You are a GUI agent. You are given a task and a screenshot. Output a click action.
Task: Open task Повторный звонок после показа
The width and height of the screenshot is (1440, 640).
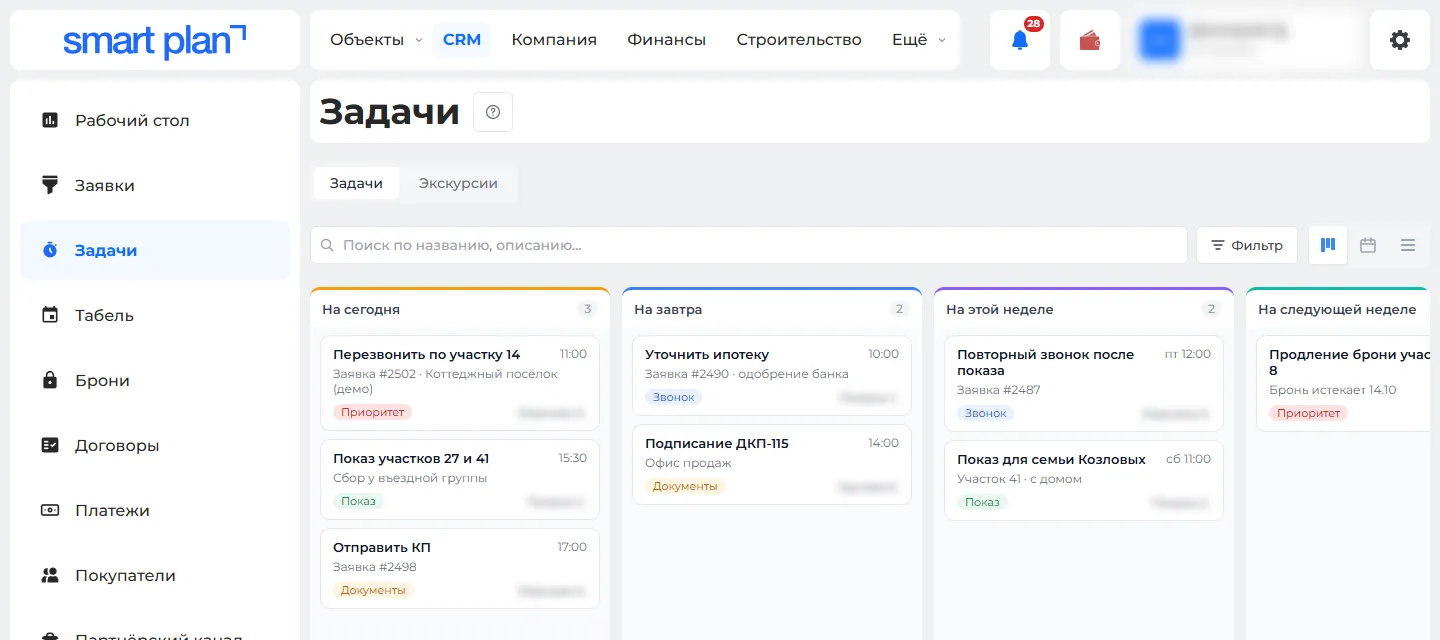point(1084,383)
